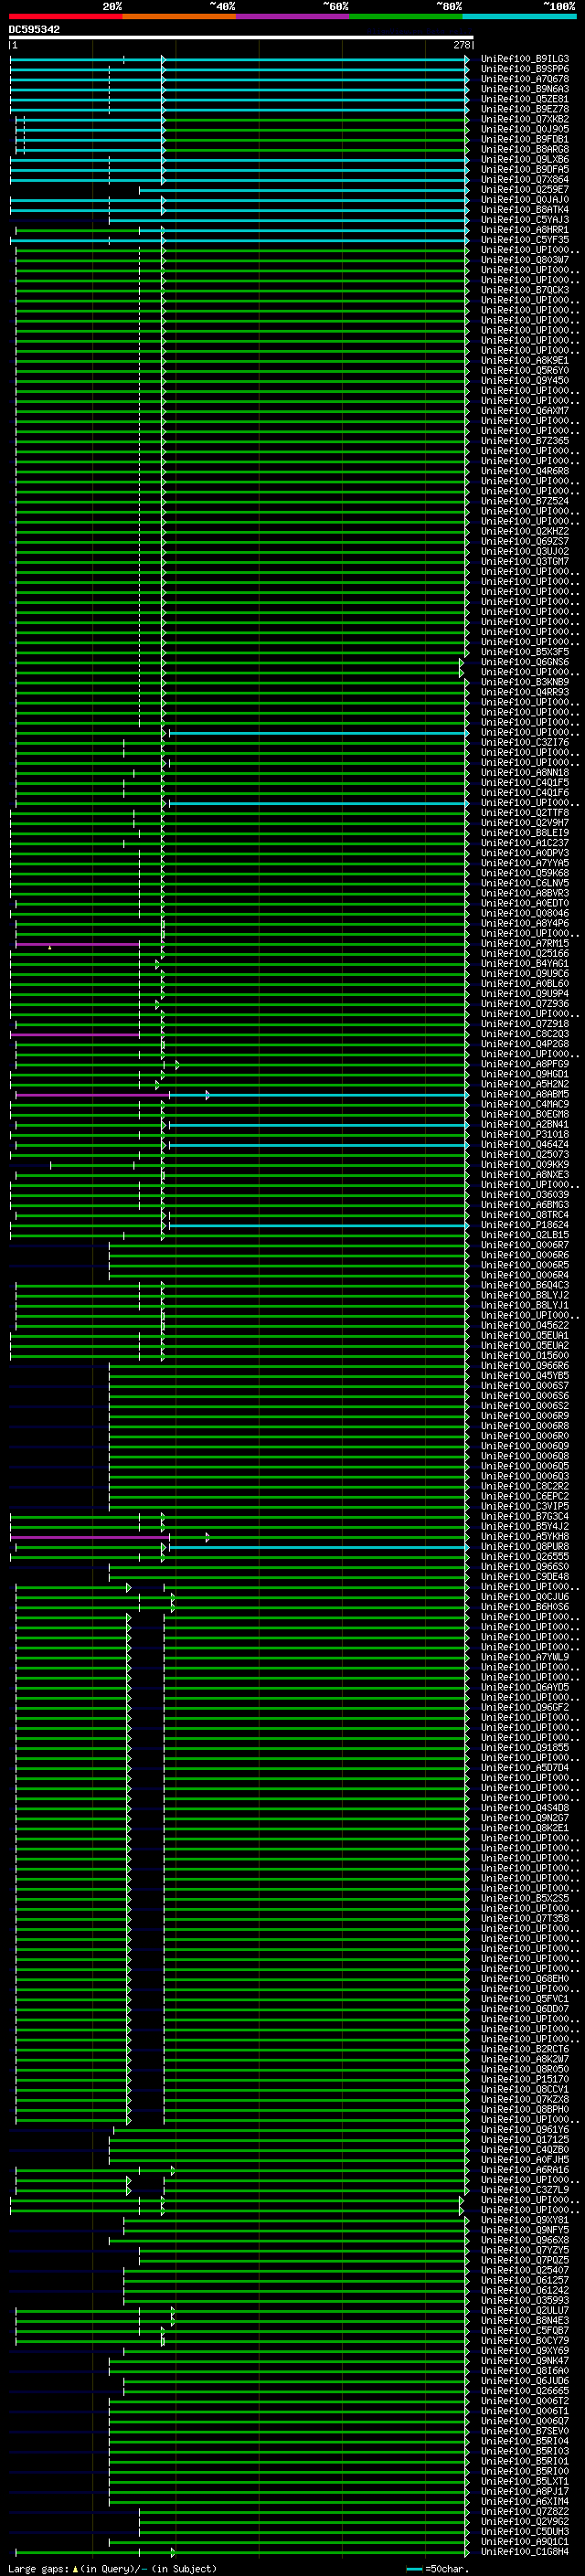Select hit UniRef100_B6Q4C3
The width and height of the screenshot is (585, 2576).
[525, 1285]
